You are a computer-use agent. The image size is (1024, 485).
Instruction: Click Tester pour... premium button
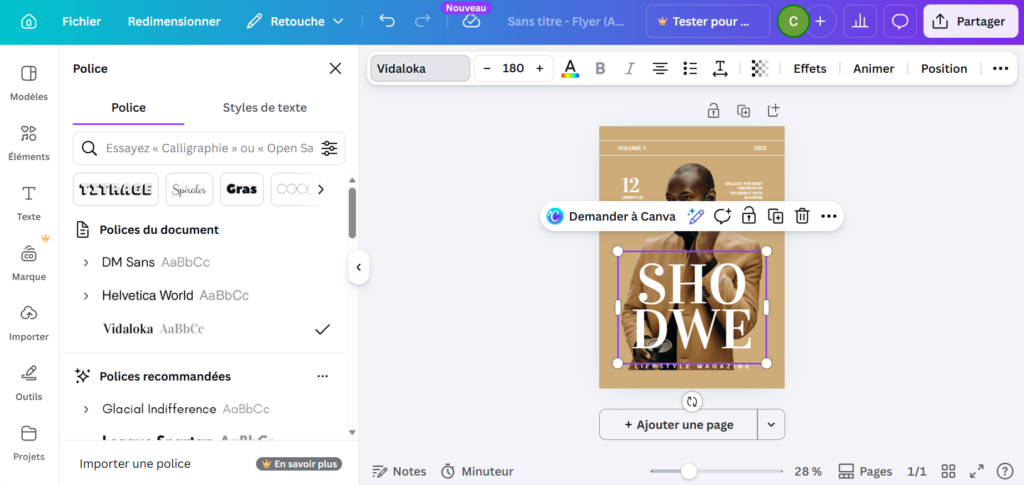708,22
